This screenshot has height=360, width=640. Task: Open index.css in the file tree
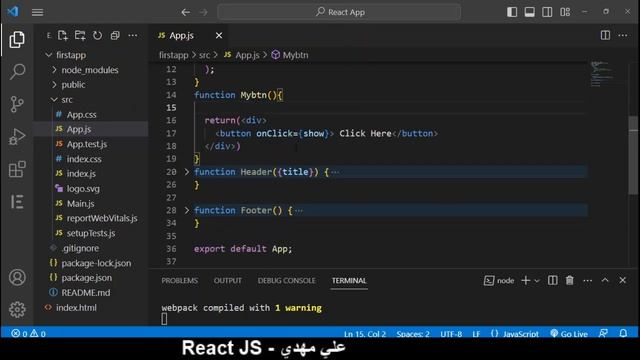pos(84,159)
